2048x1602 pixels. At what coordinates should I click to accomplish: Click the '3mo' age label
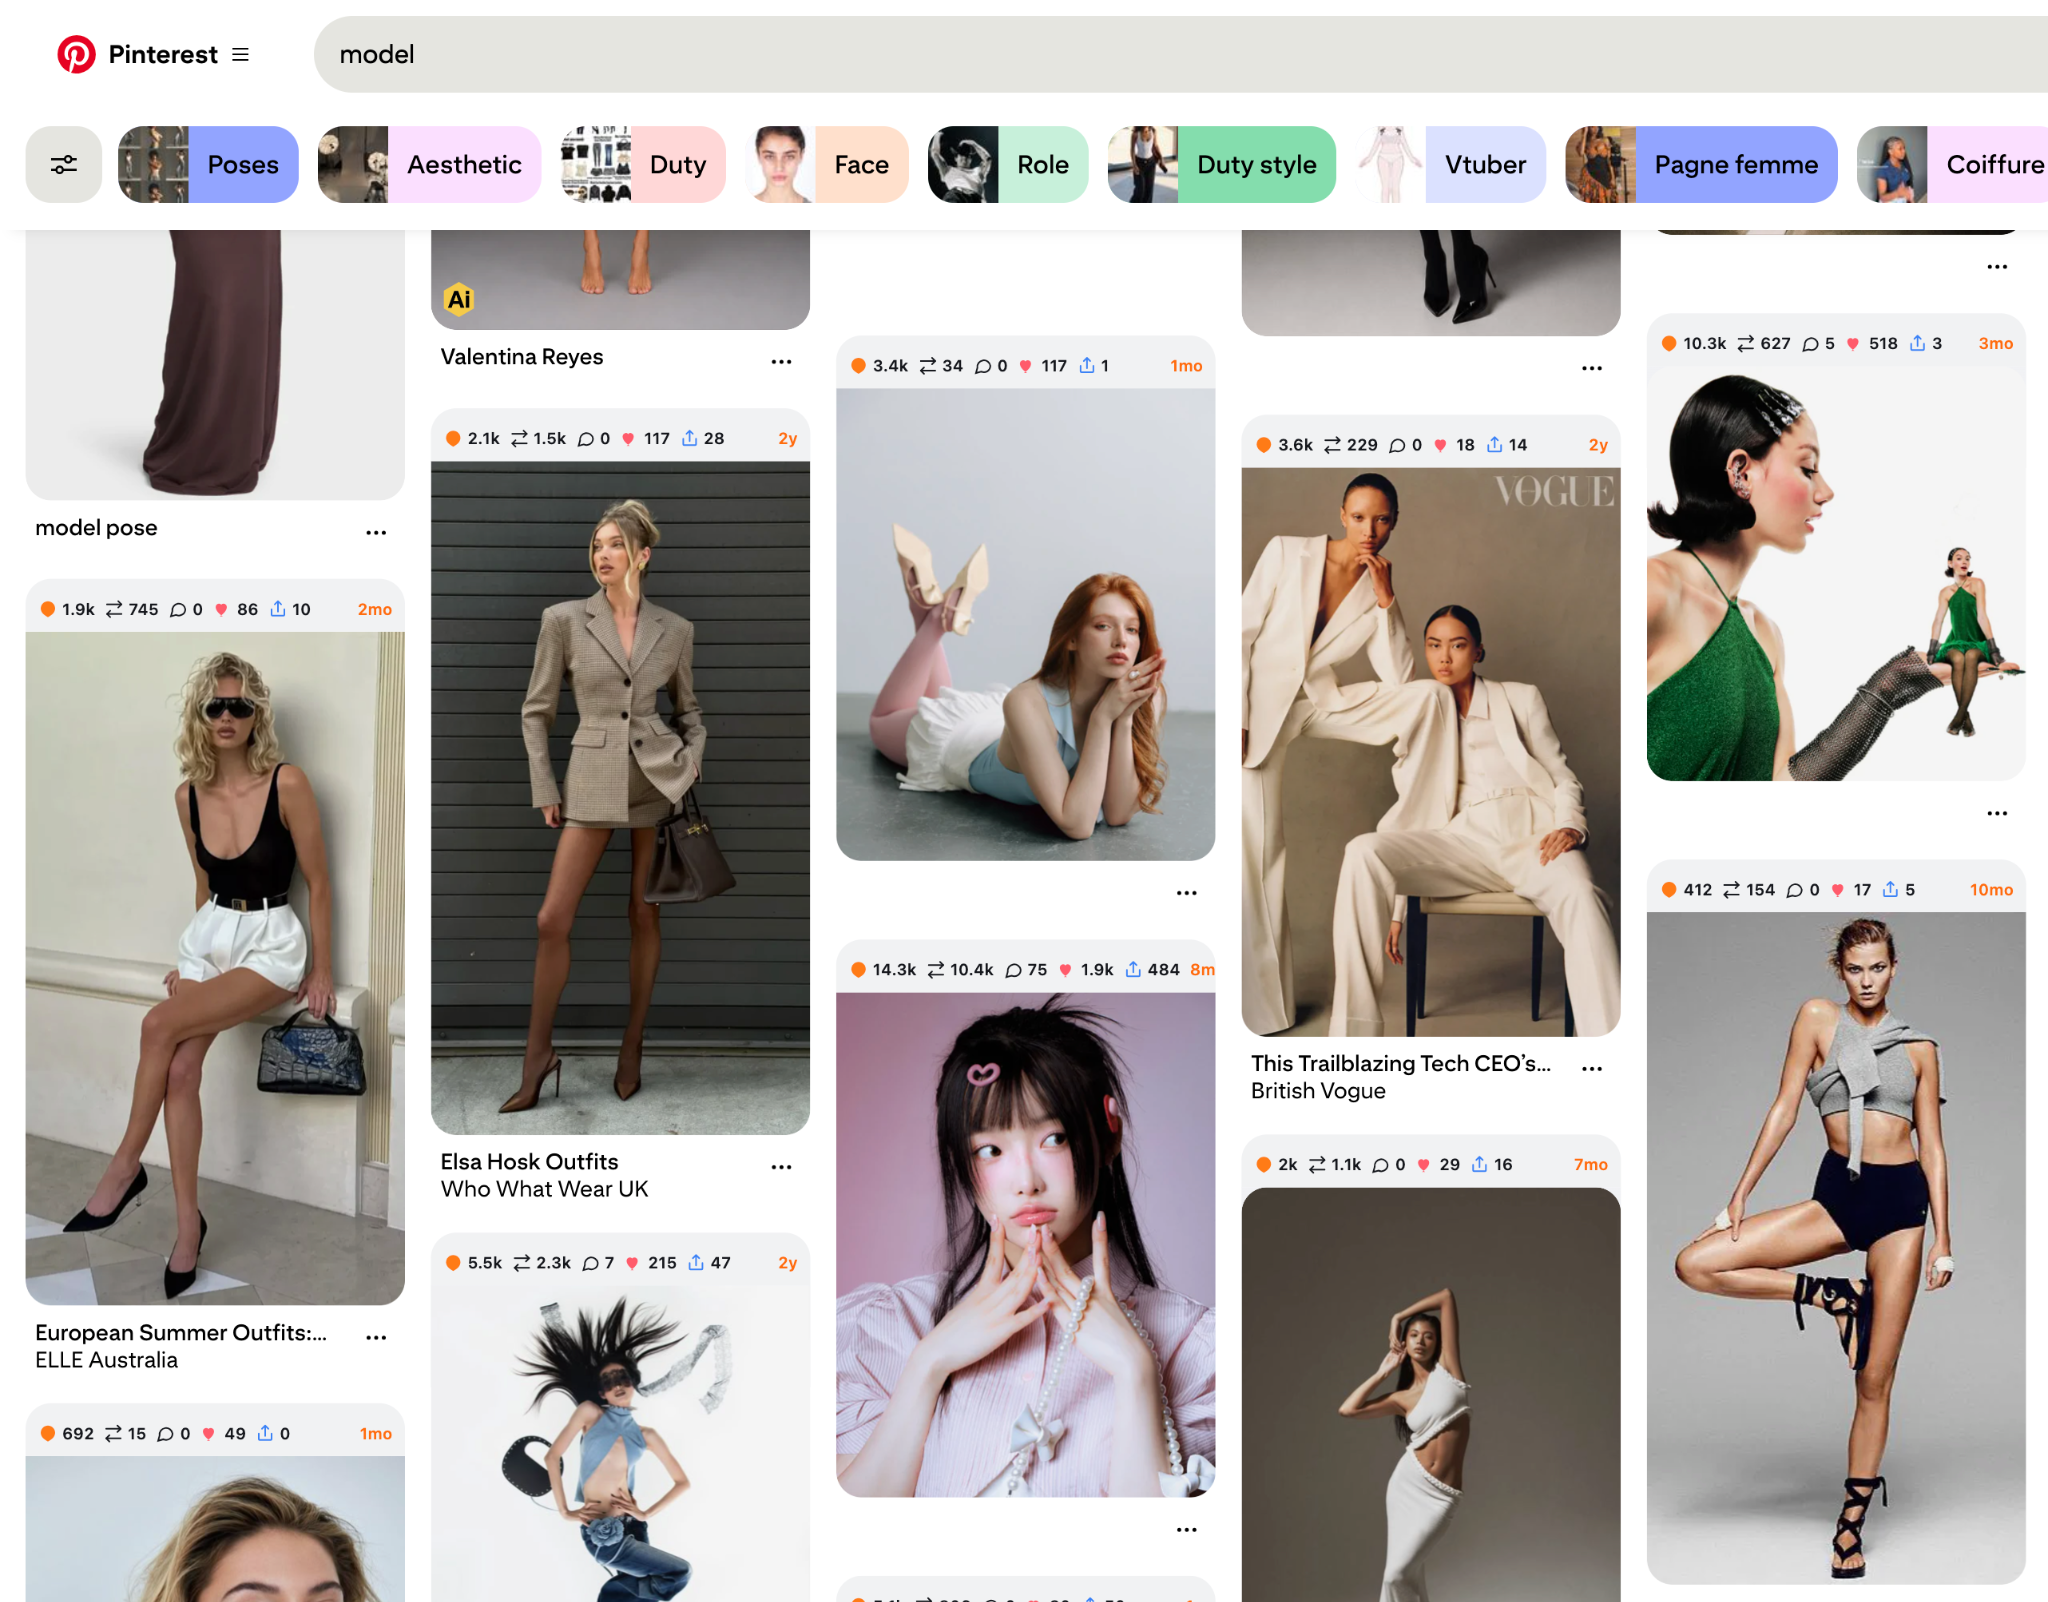point(1995,344)
